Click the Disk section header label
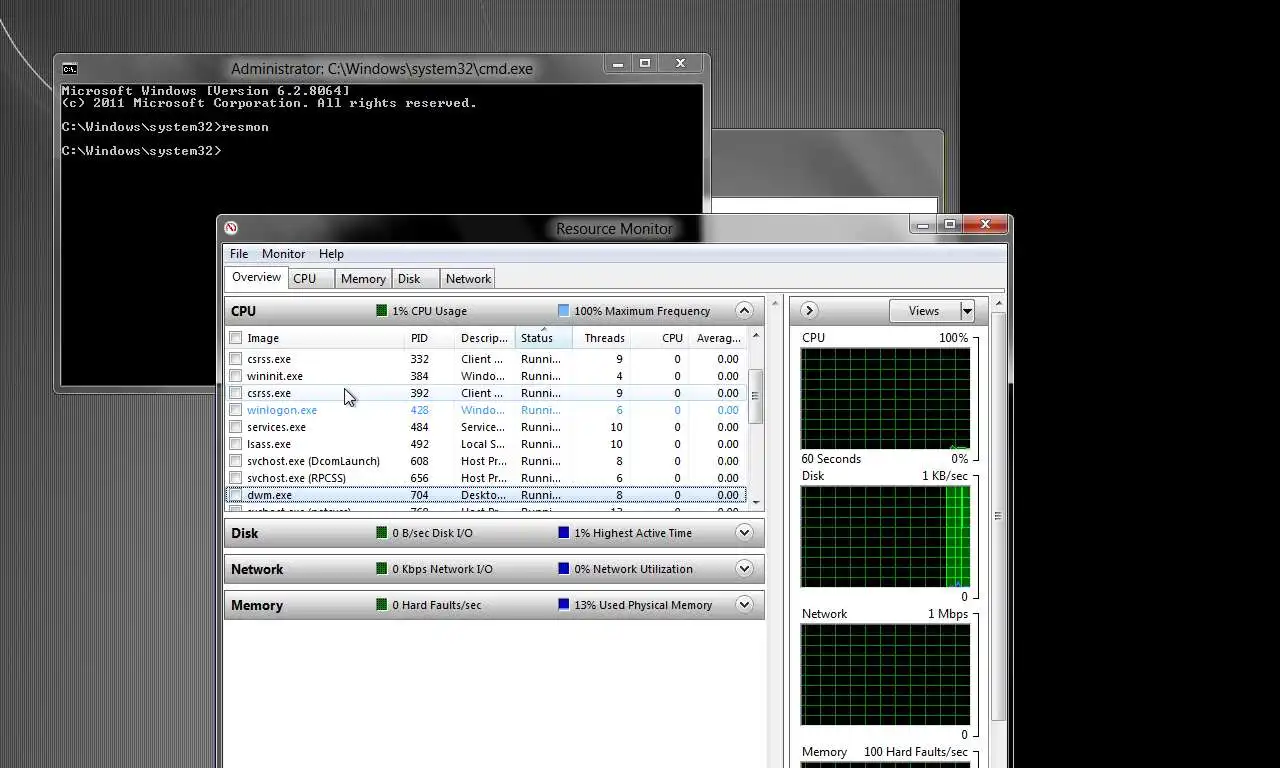1280x768 pixels. (245, 533)
